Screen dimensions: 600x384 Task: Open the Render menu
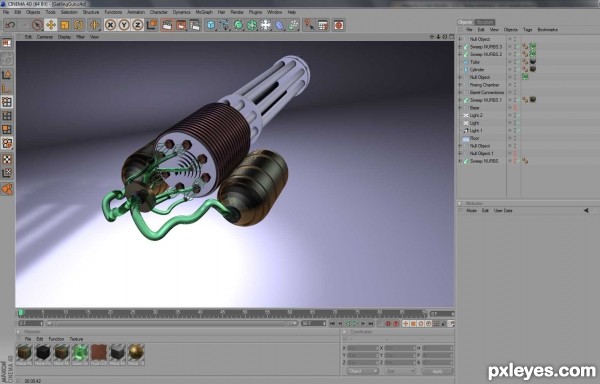coord(237,12)
